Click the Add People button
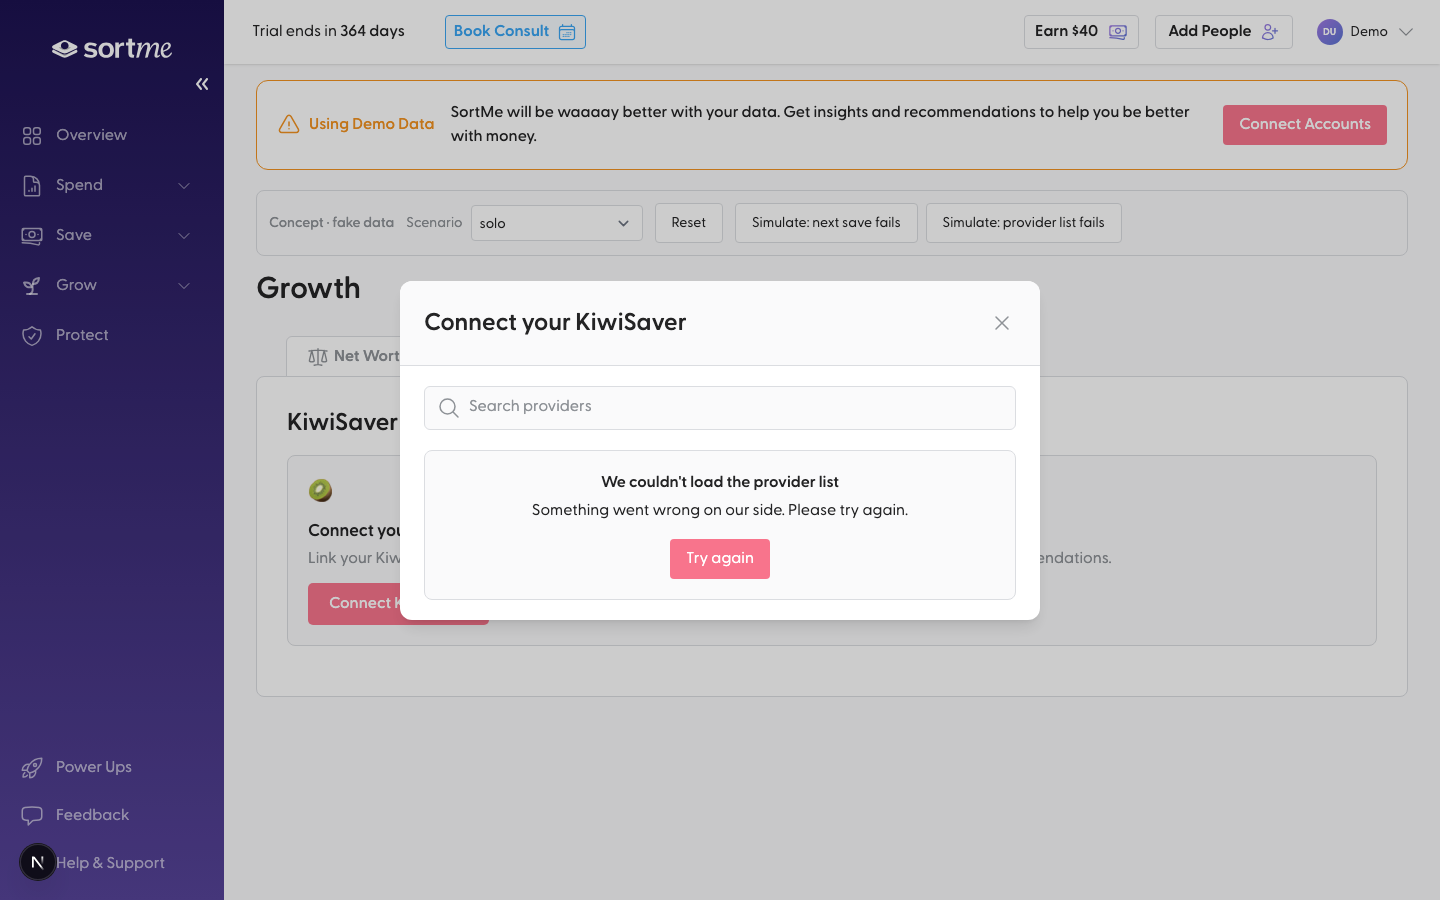Image resolution: width=1440 pixels, height=900 pixels. [1224, 32]
